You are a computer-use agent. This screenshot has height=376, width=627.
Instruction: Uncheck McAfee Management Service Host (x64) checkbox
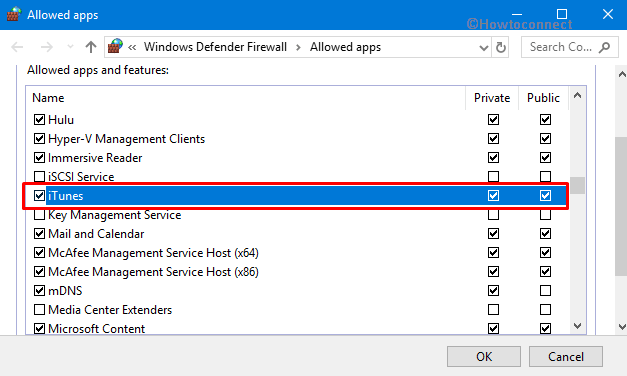[x=39, y=253]
